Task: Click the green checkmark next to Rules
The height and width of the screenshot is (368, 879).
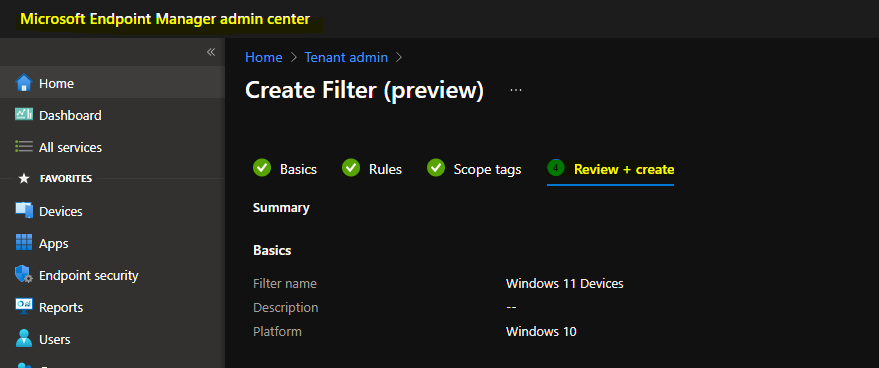Action: [351, 168]
